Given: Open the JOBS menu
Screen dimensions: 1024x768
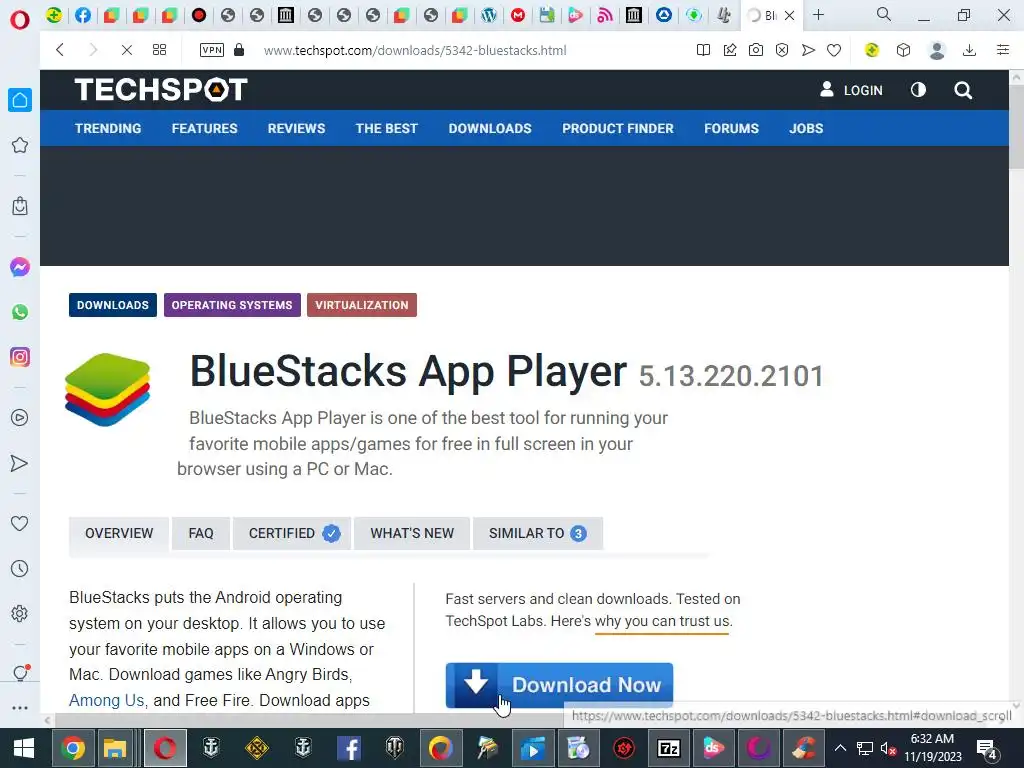Looking at the screenshot, I should pos(806,129).
